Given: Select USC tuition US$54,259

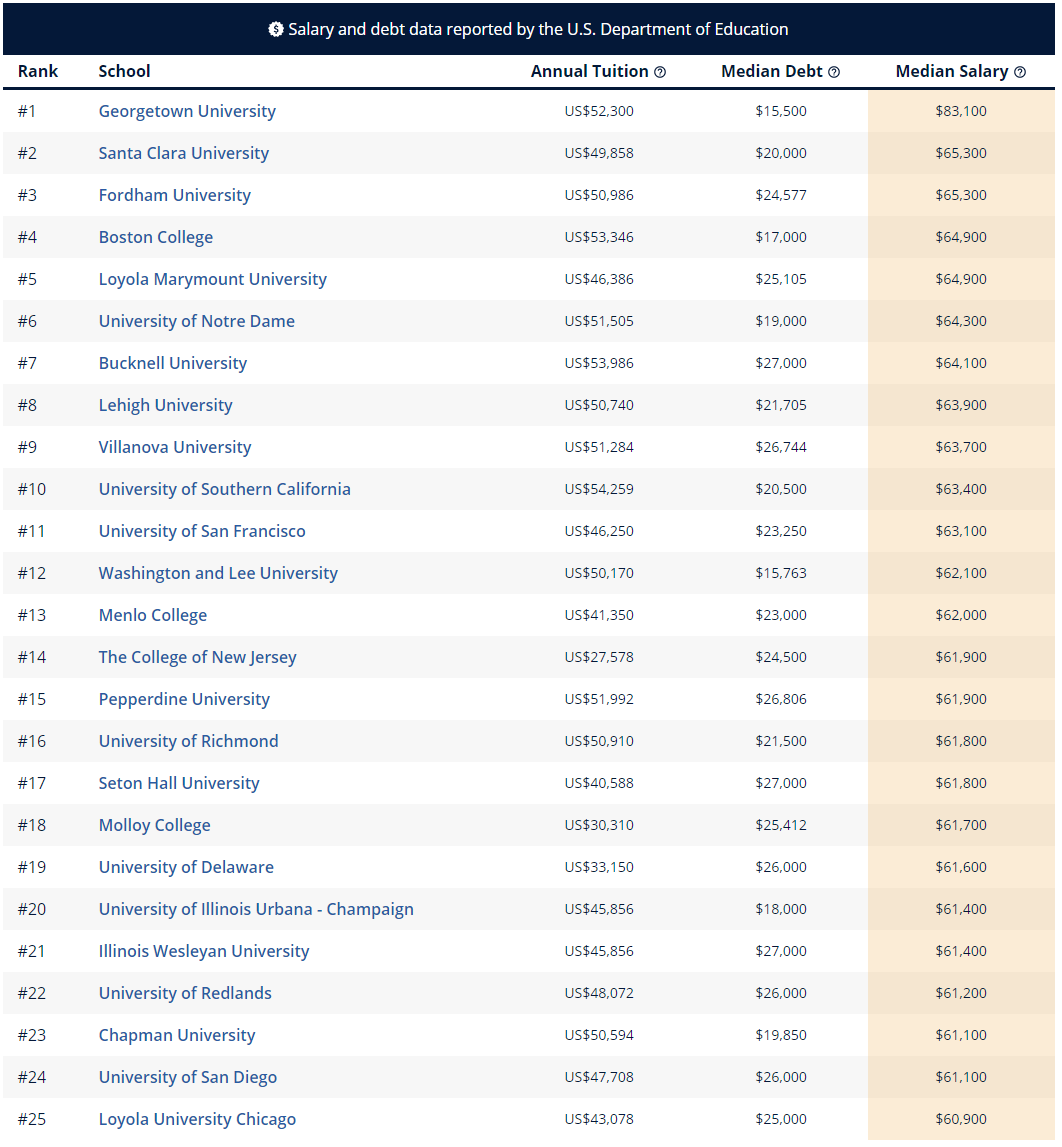Looking at the screenshot, I should (599, 489).
